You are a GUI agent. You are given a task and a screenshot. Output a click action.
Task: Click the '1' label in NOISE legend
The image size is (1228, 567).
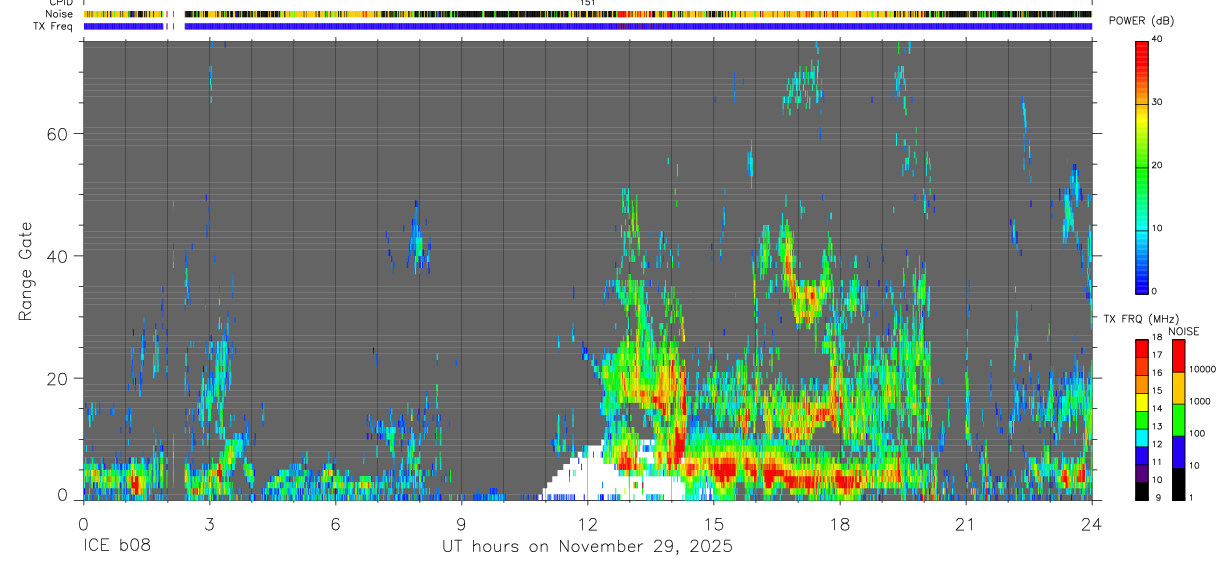click(x=1191, y=497)
